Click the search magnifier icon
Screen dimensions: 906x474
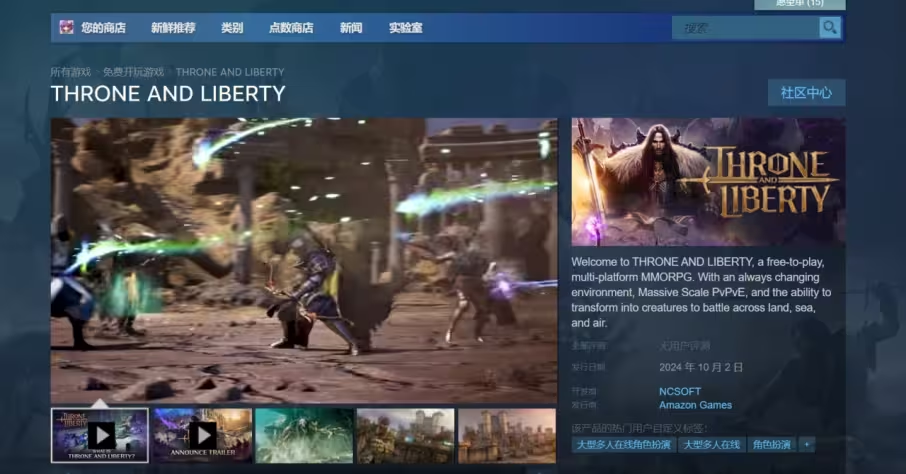[x=829, y=28]
